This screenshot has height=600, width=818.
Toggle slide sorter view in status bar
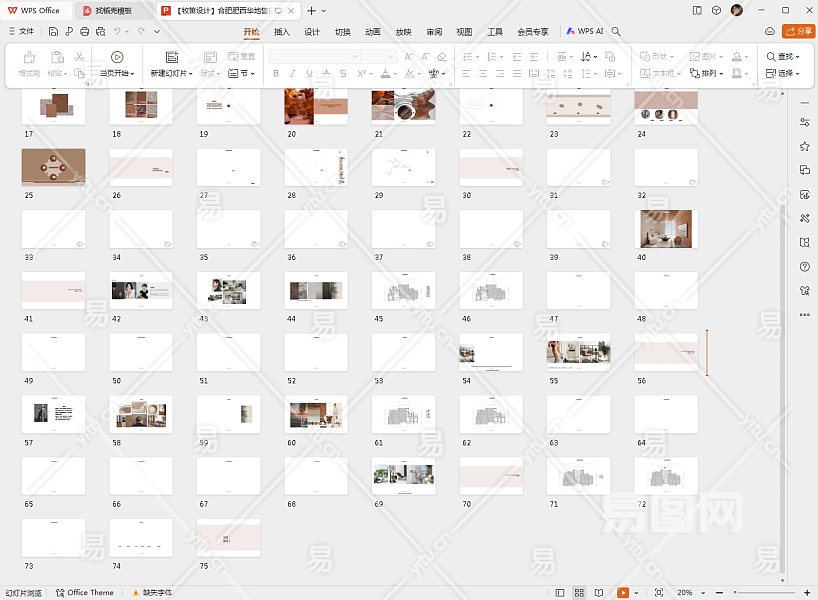pyautogui.click(x=579, y=593)
